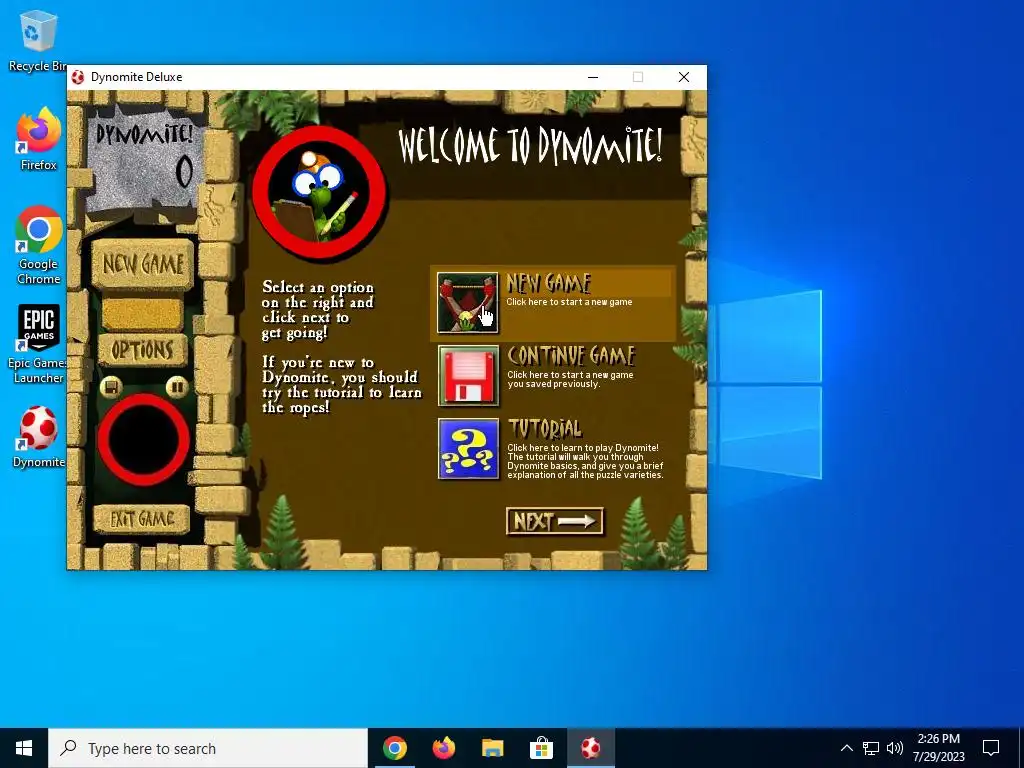Screen dimensions: 1024x768
Task: Open the volume tray icon
Action: (895, 748)
